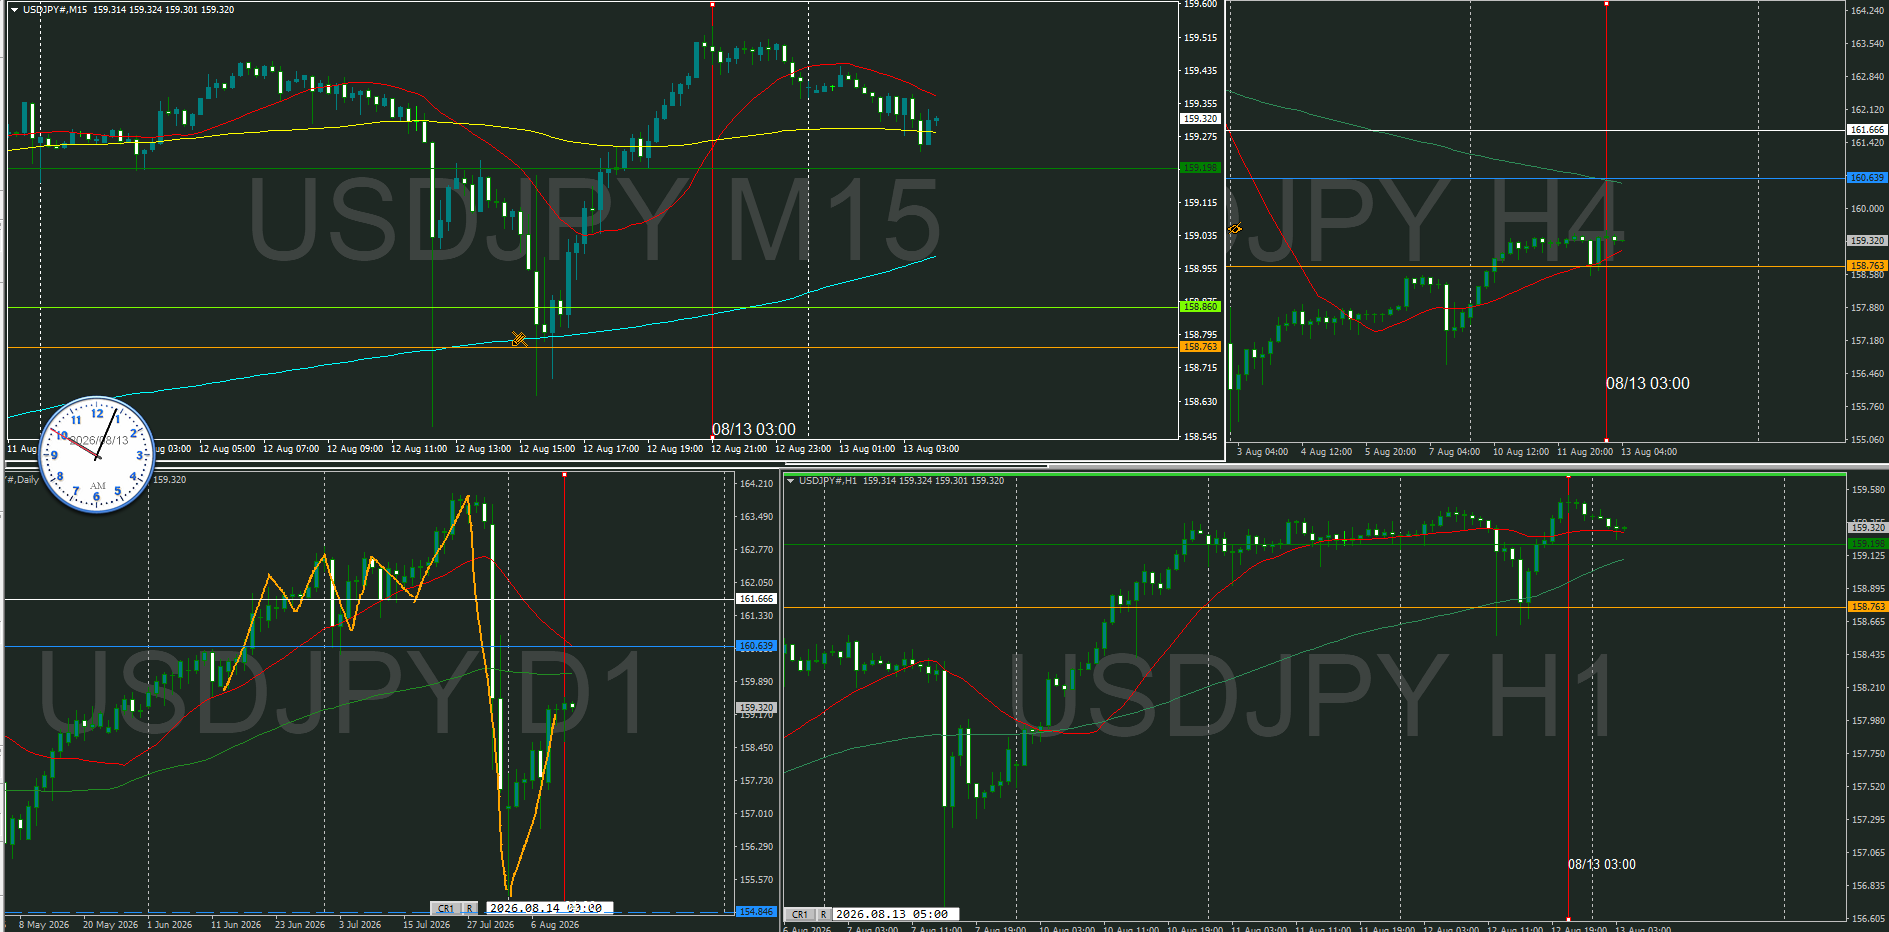The width and height of the screenshot is (1889, 932).
Task: Click the Daily chart title label
Action: tap(22, 480)
